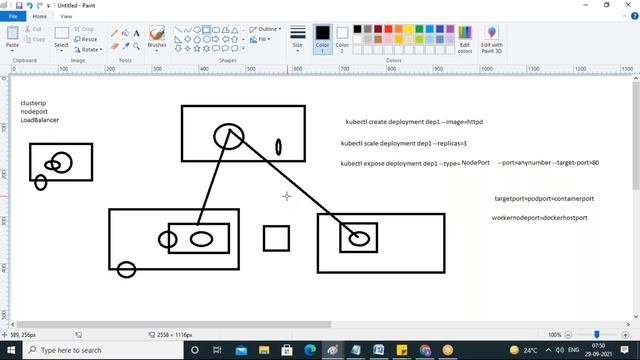640x360 pixels.
Task: Choose the Cloud callout shape
Action: pyautogui.click(x=235, y=49)
